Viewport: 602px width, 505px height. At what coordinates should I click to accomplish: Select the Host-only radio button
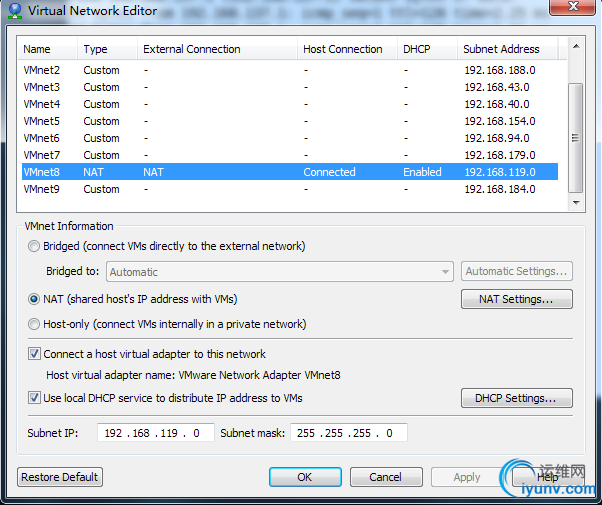tap(34, 324)
